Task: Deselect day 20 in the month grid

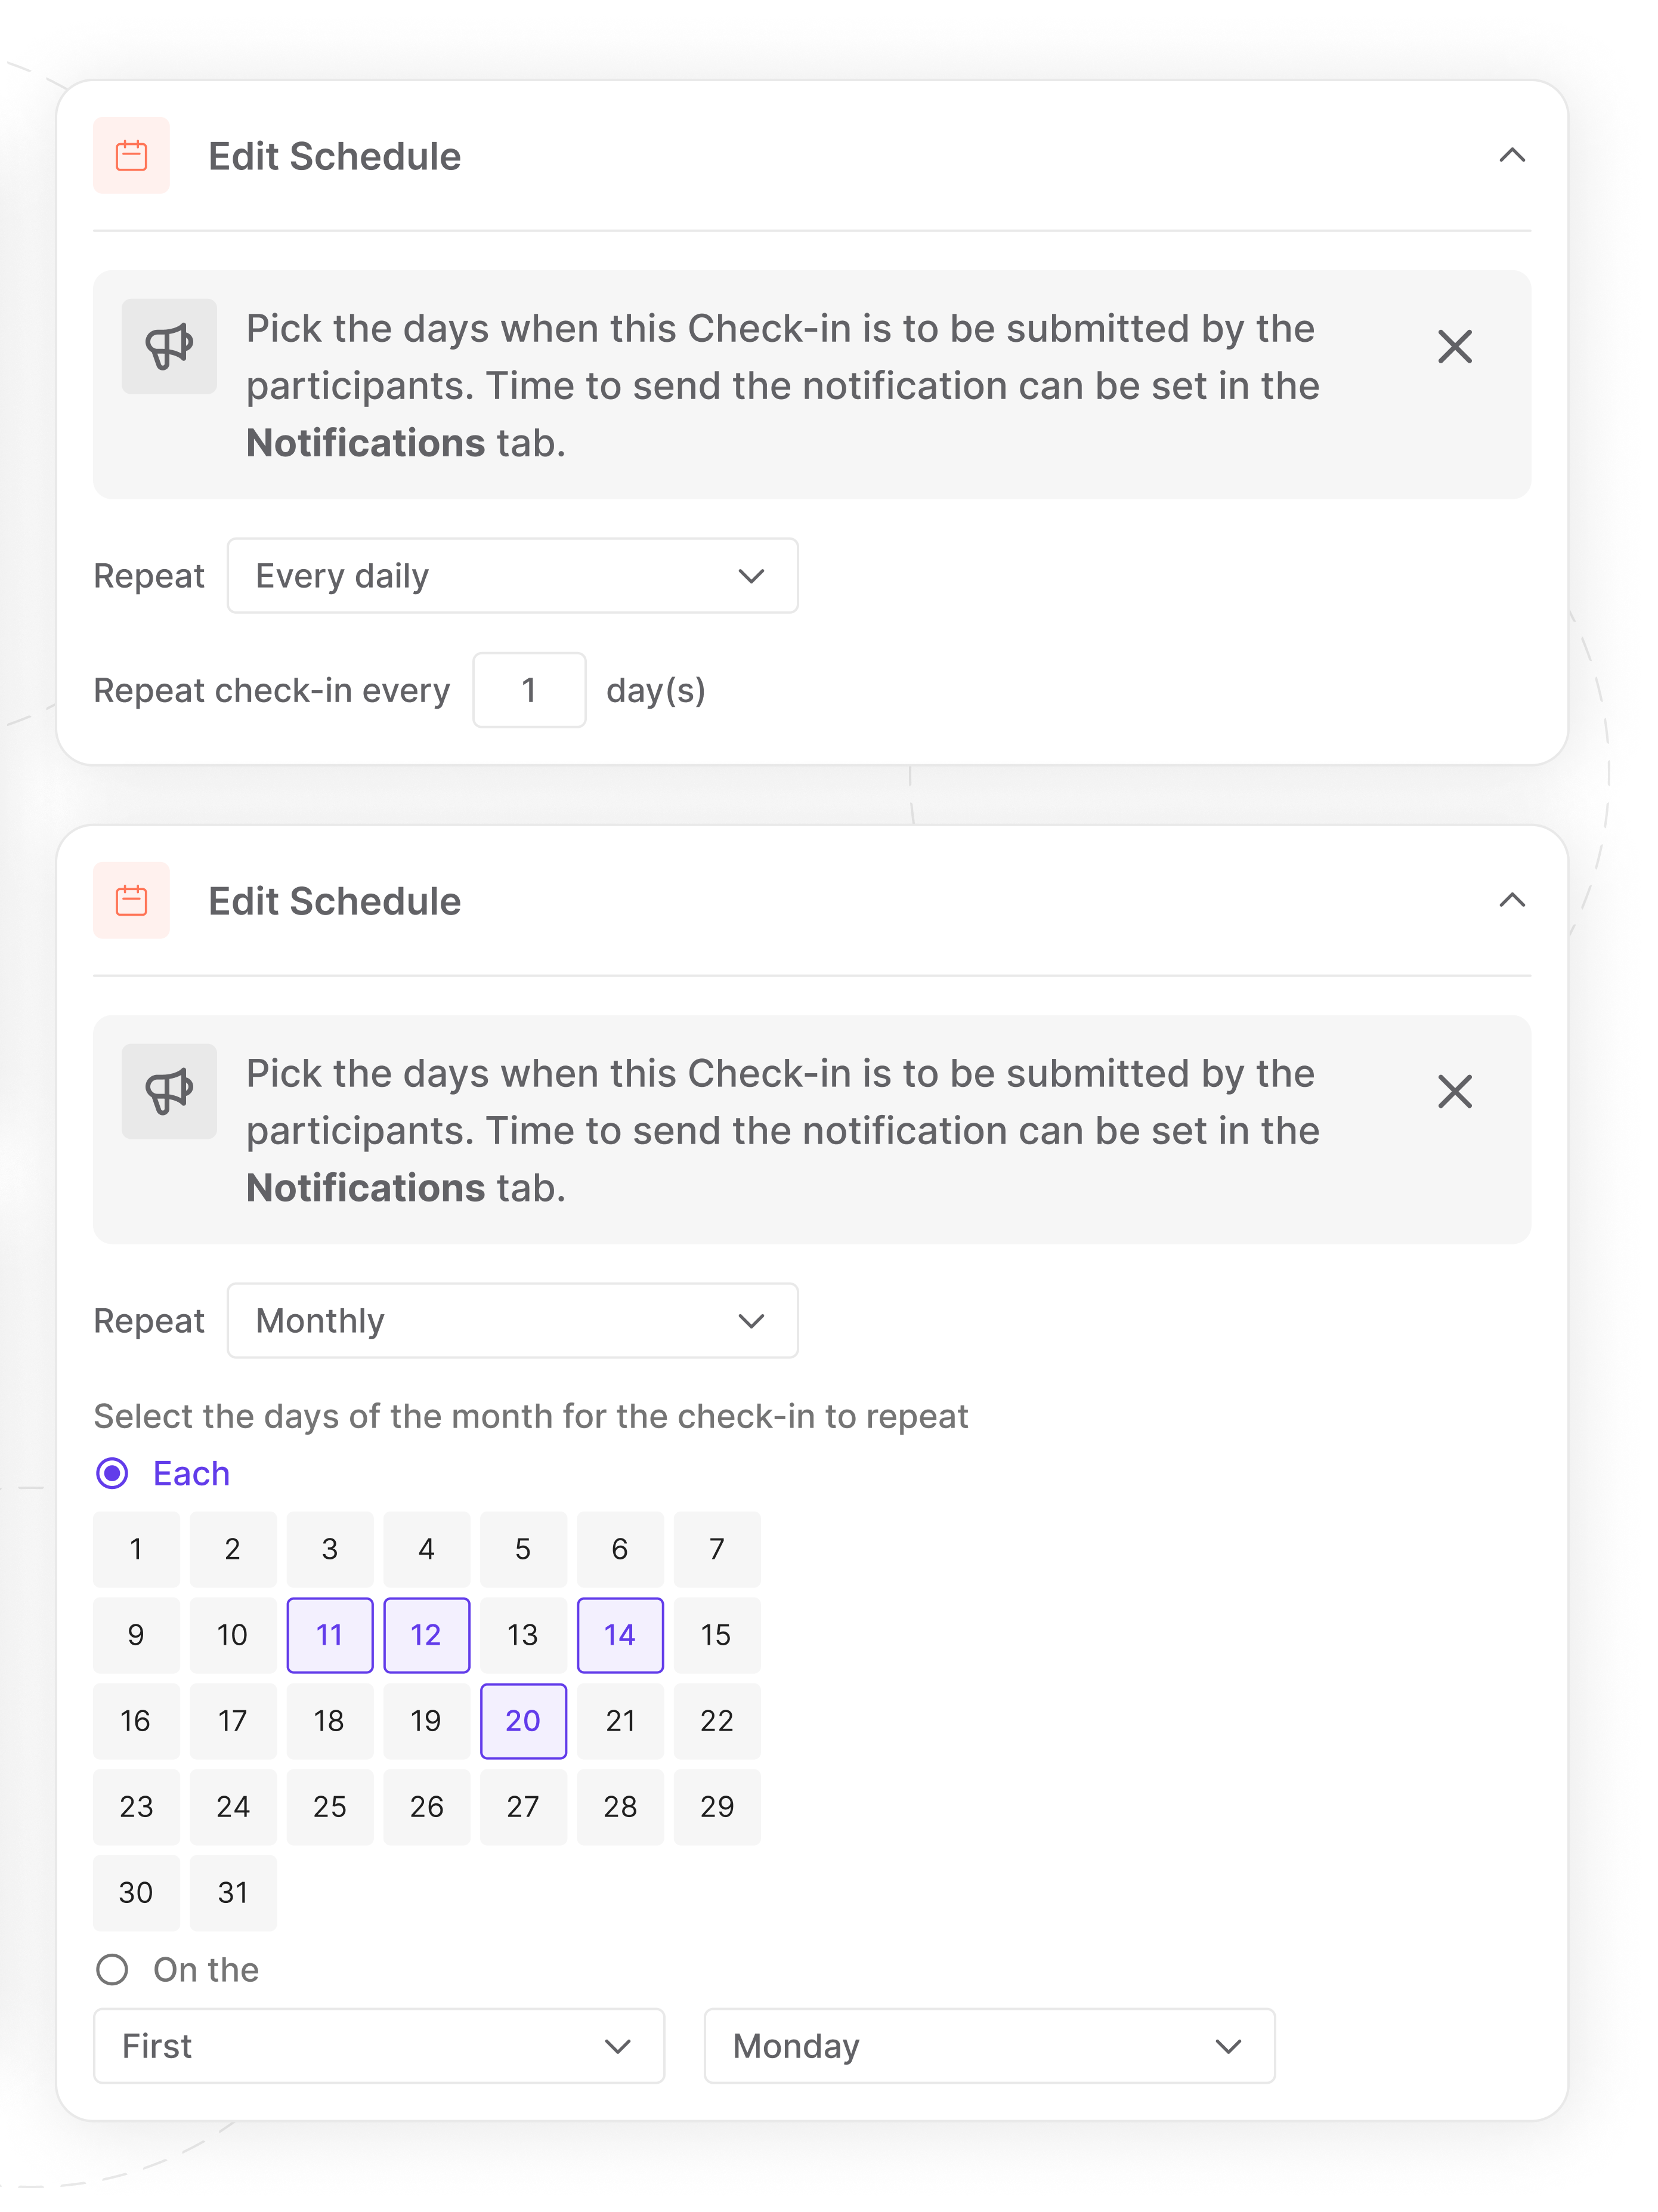Action: tap(523, 1721)
